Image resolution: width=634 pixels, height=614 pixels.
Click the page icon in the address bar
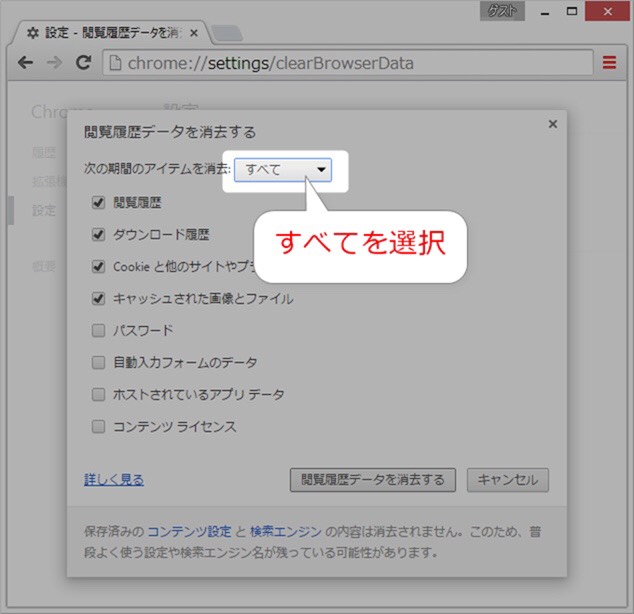115,63
